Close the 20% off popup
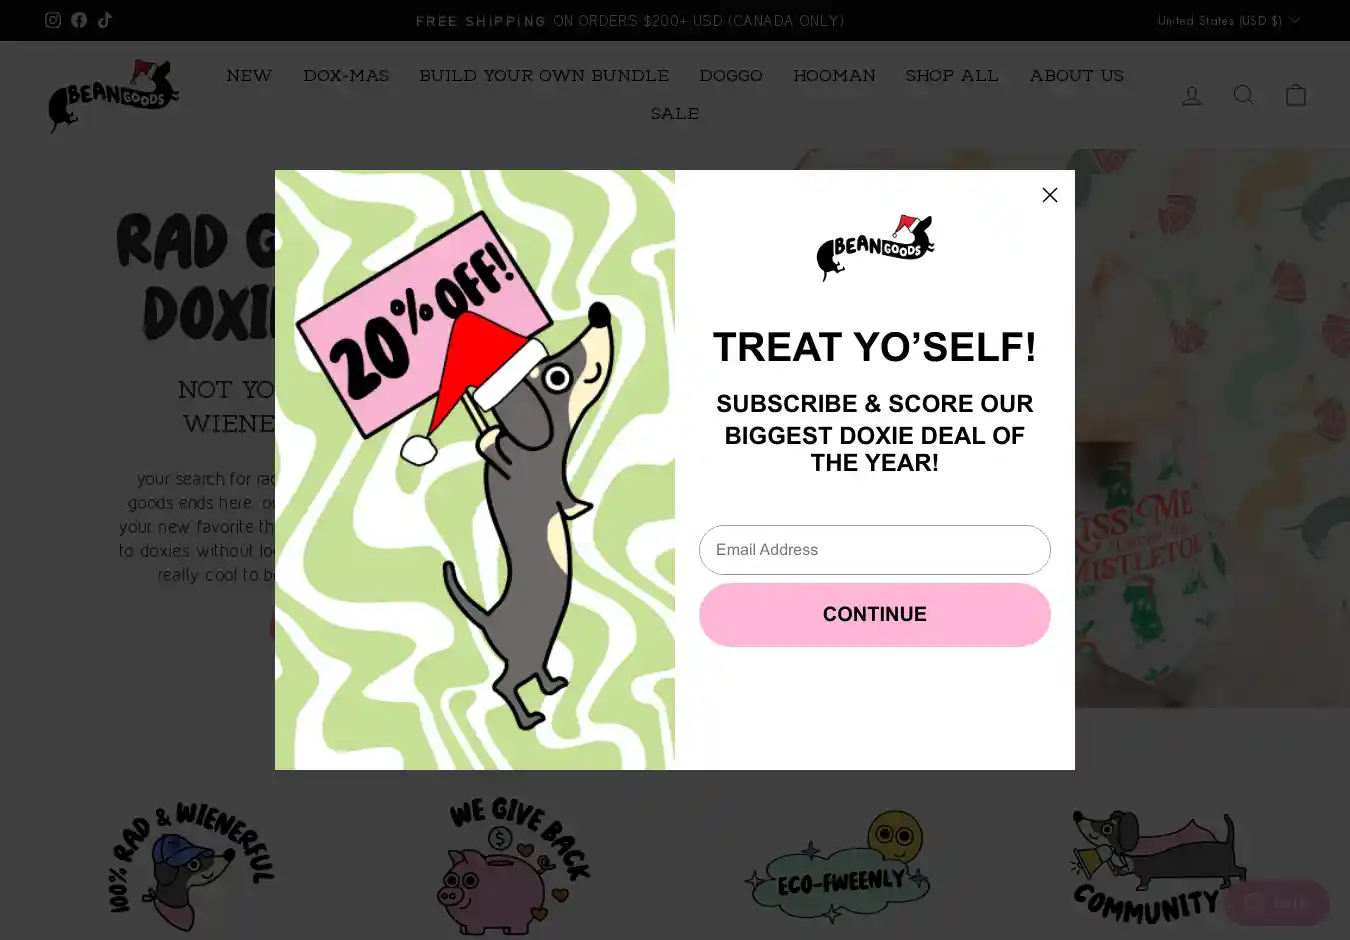This screenshot has width=1350, height=940. tap(1050, 195)
